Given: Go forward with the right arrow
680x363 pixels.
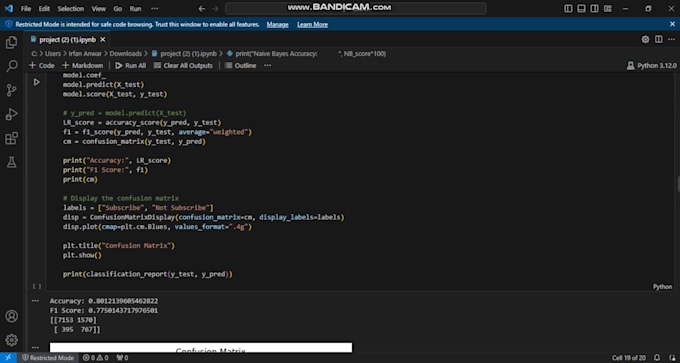Looking at the screenshot, I should coord(216,9).
